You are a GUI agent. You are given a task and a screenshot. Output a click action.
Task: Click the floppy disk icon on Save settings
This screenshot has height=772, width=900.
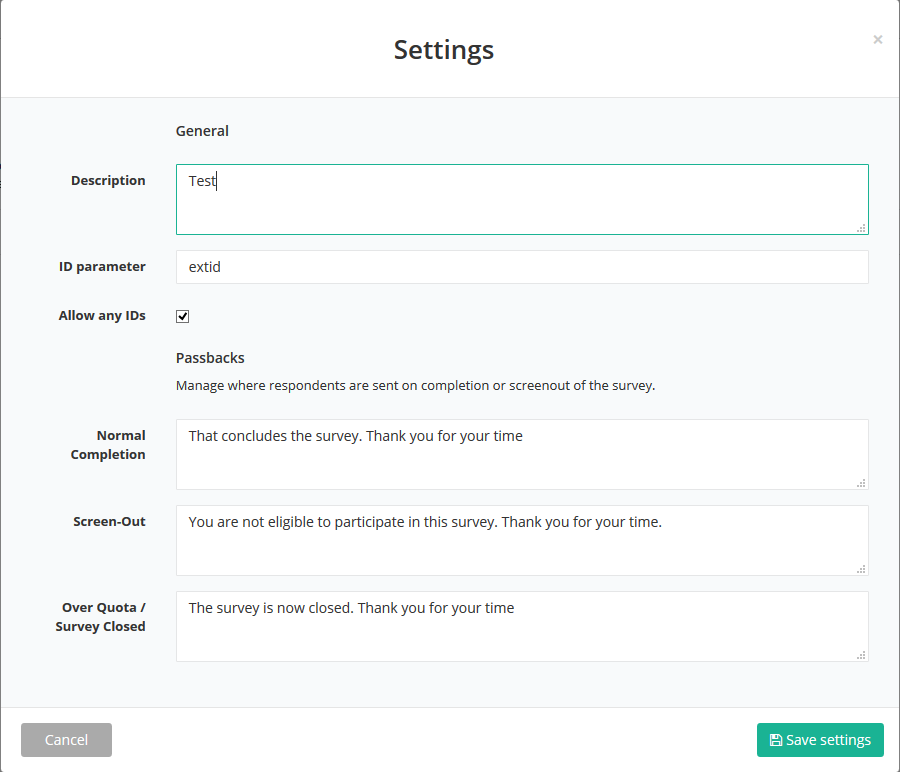[x=776, y=740]
